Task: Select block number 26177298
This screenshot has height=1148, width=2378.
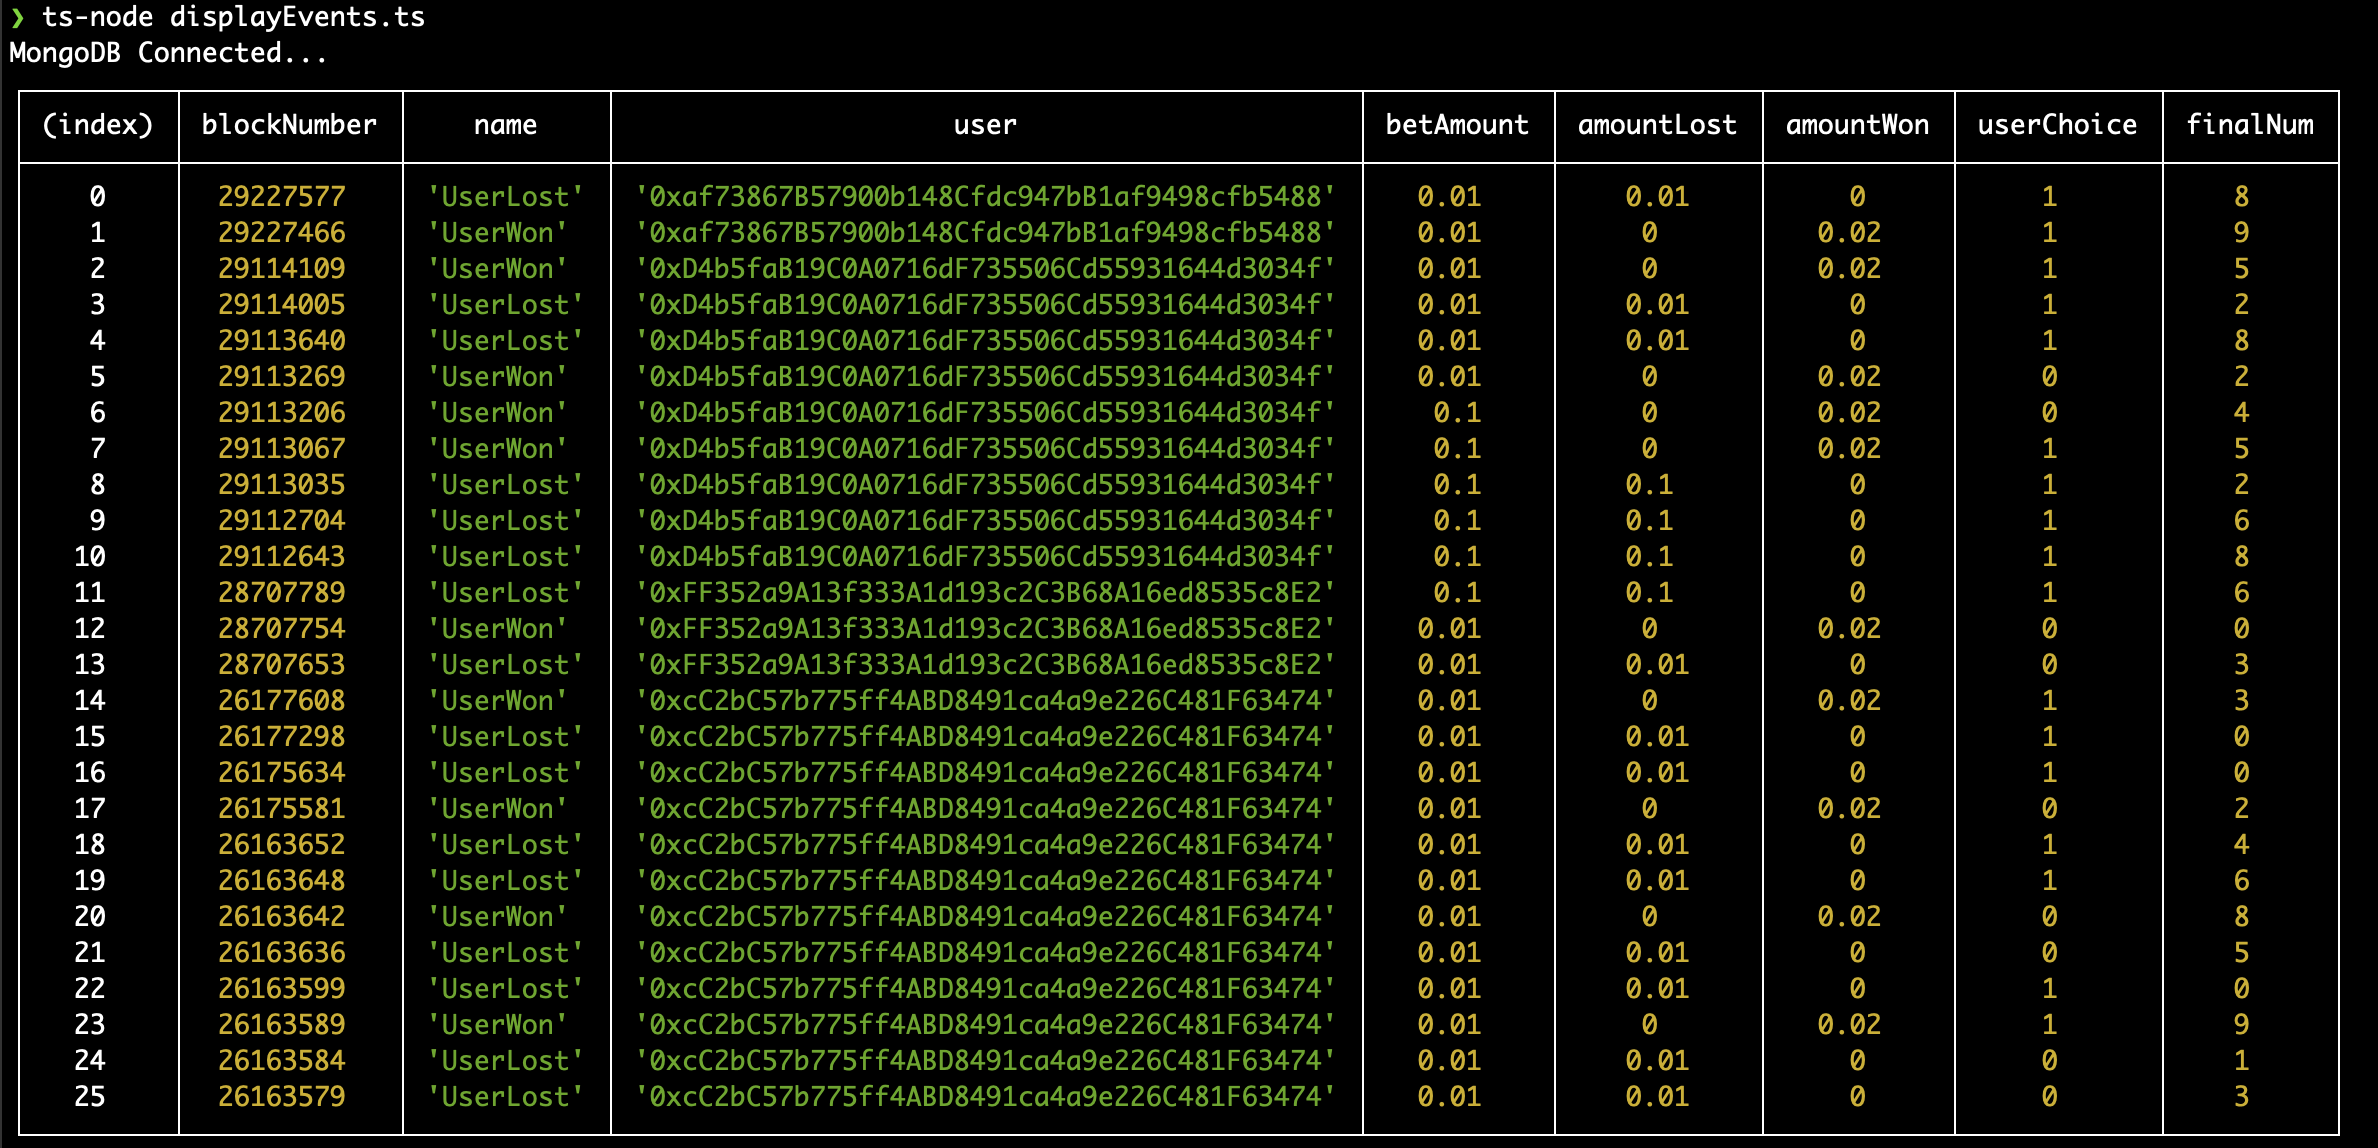Action: [x=282, y=737]
